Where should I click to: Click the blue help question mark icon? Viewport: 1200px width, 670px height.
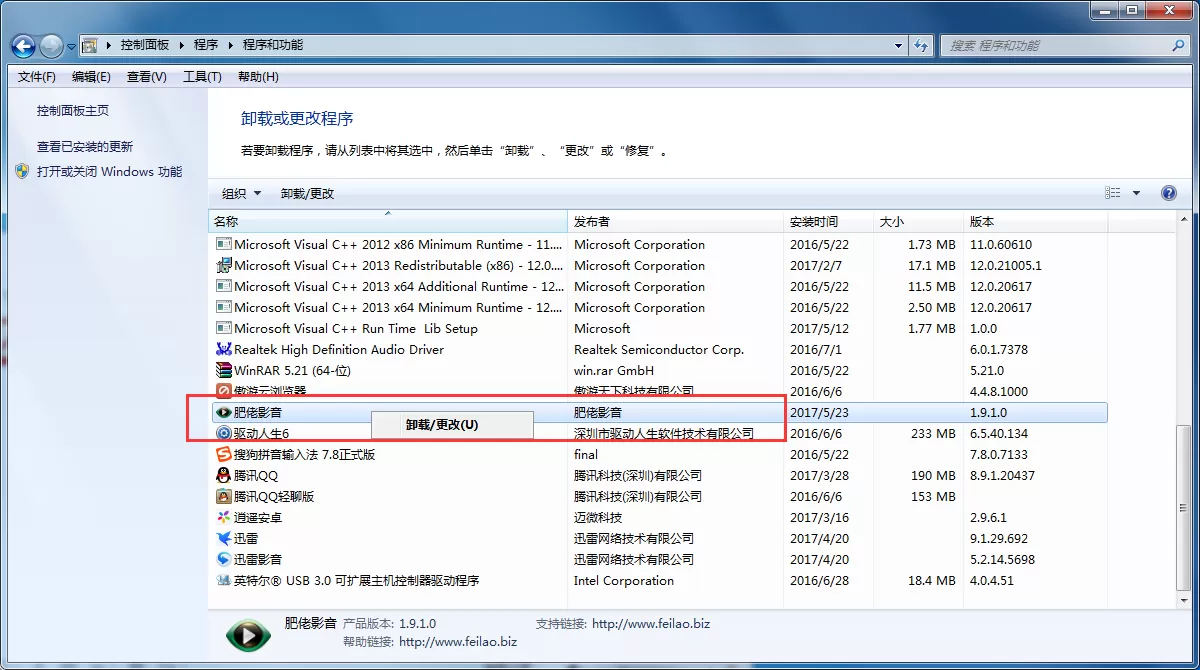(x=1168, y=193)
